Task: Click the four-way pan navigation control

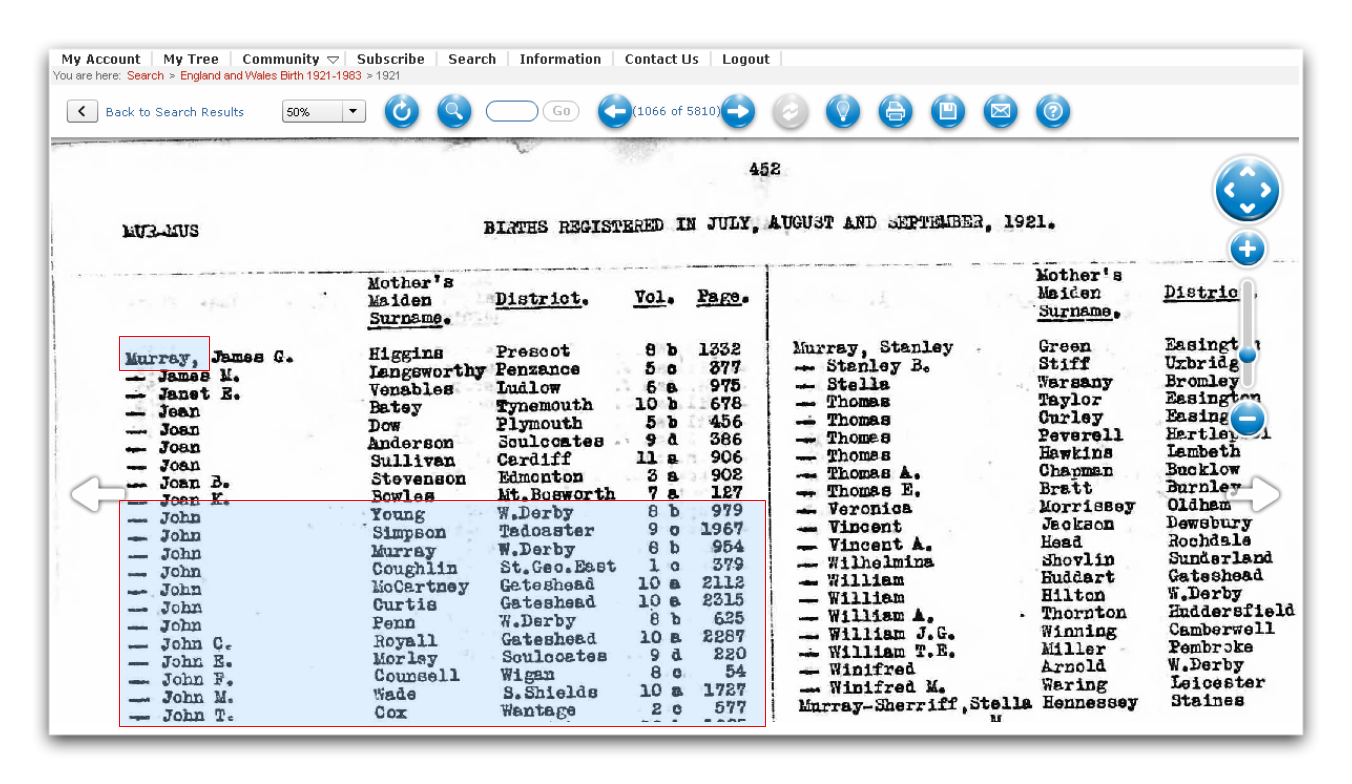Action: [1247, 189]
